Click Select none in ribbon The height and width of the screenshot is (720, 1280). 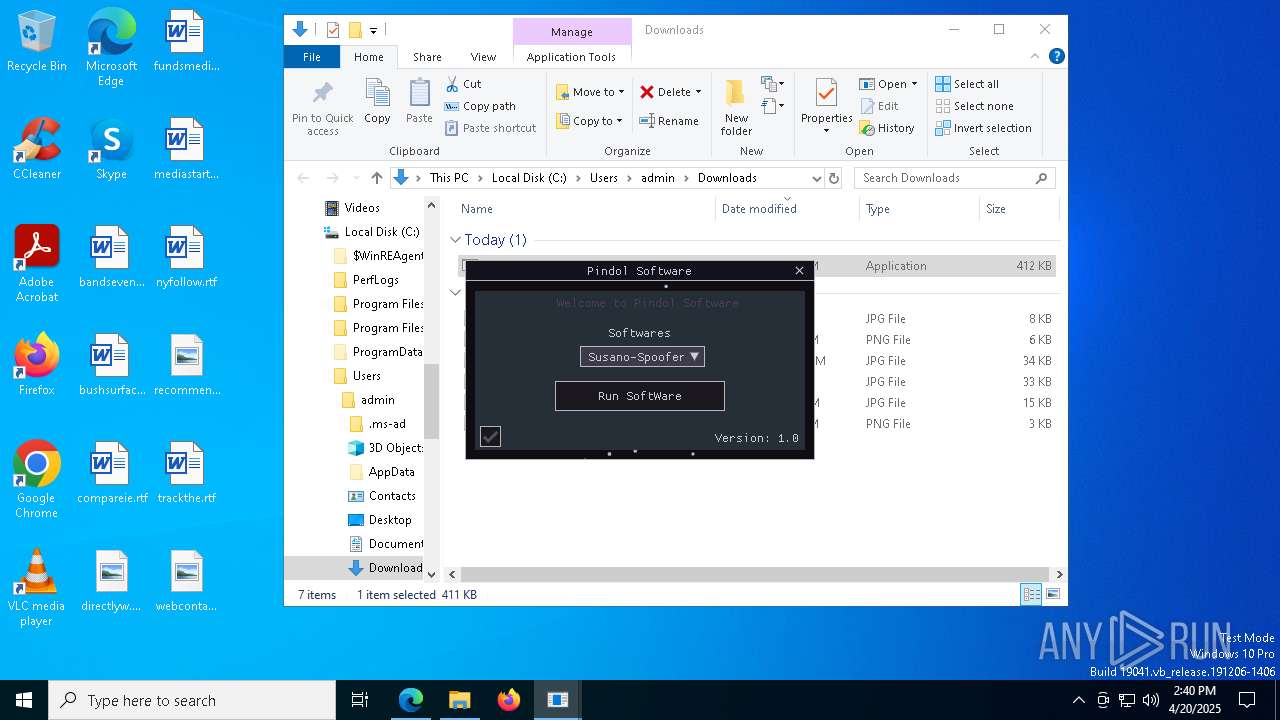(x=975, y=106)
